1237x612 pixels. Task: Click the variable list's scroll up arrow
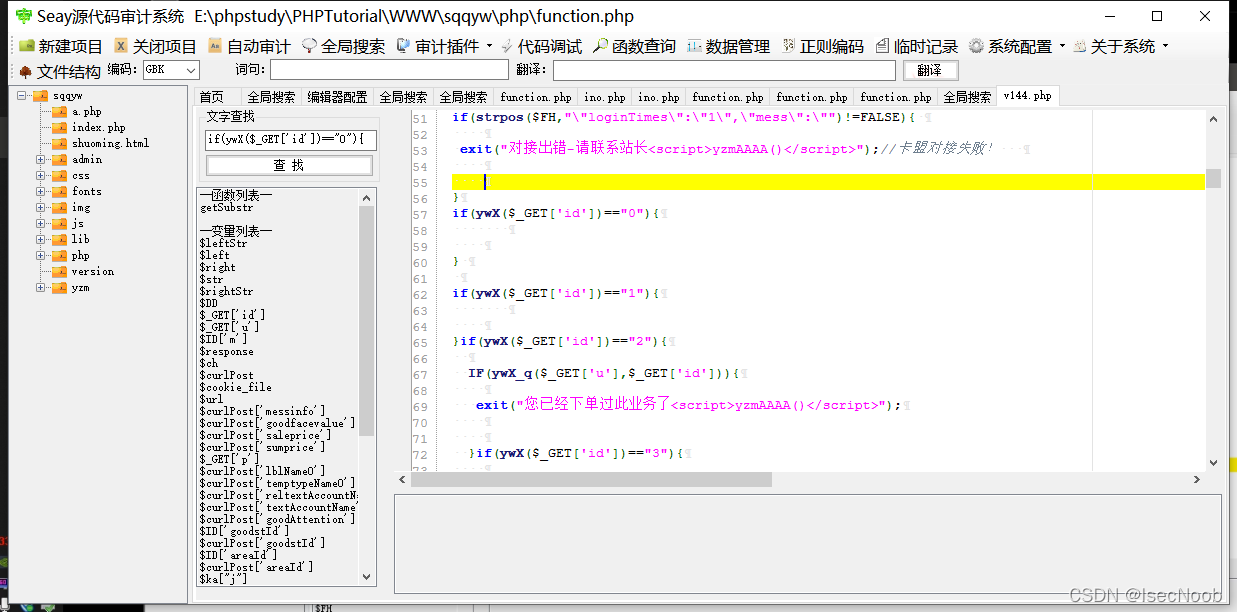coord(366,197)
